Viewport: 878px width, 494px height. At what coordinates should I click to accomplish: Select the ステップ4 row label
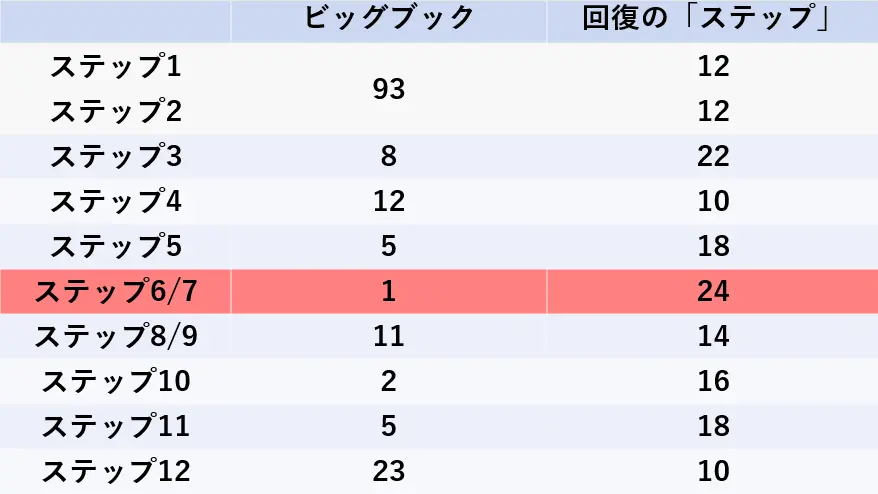click(116, 201)
